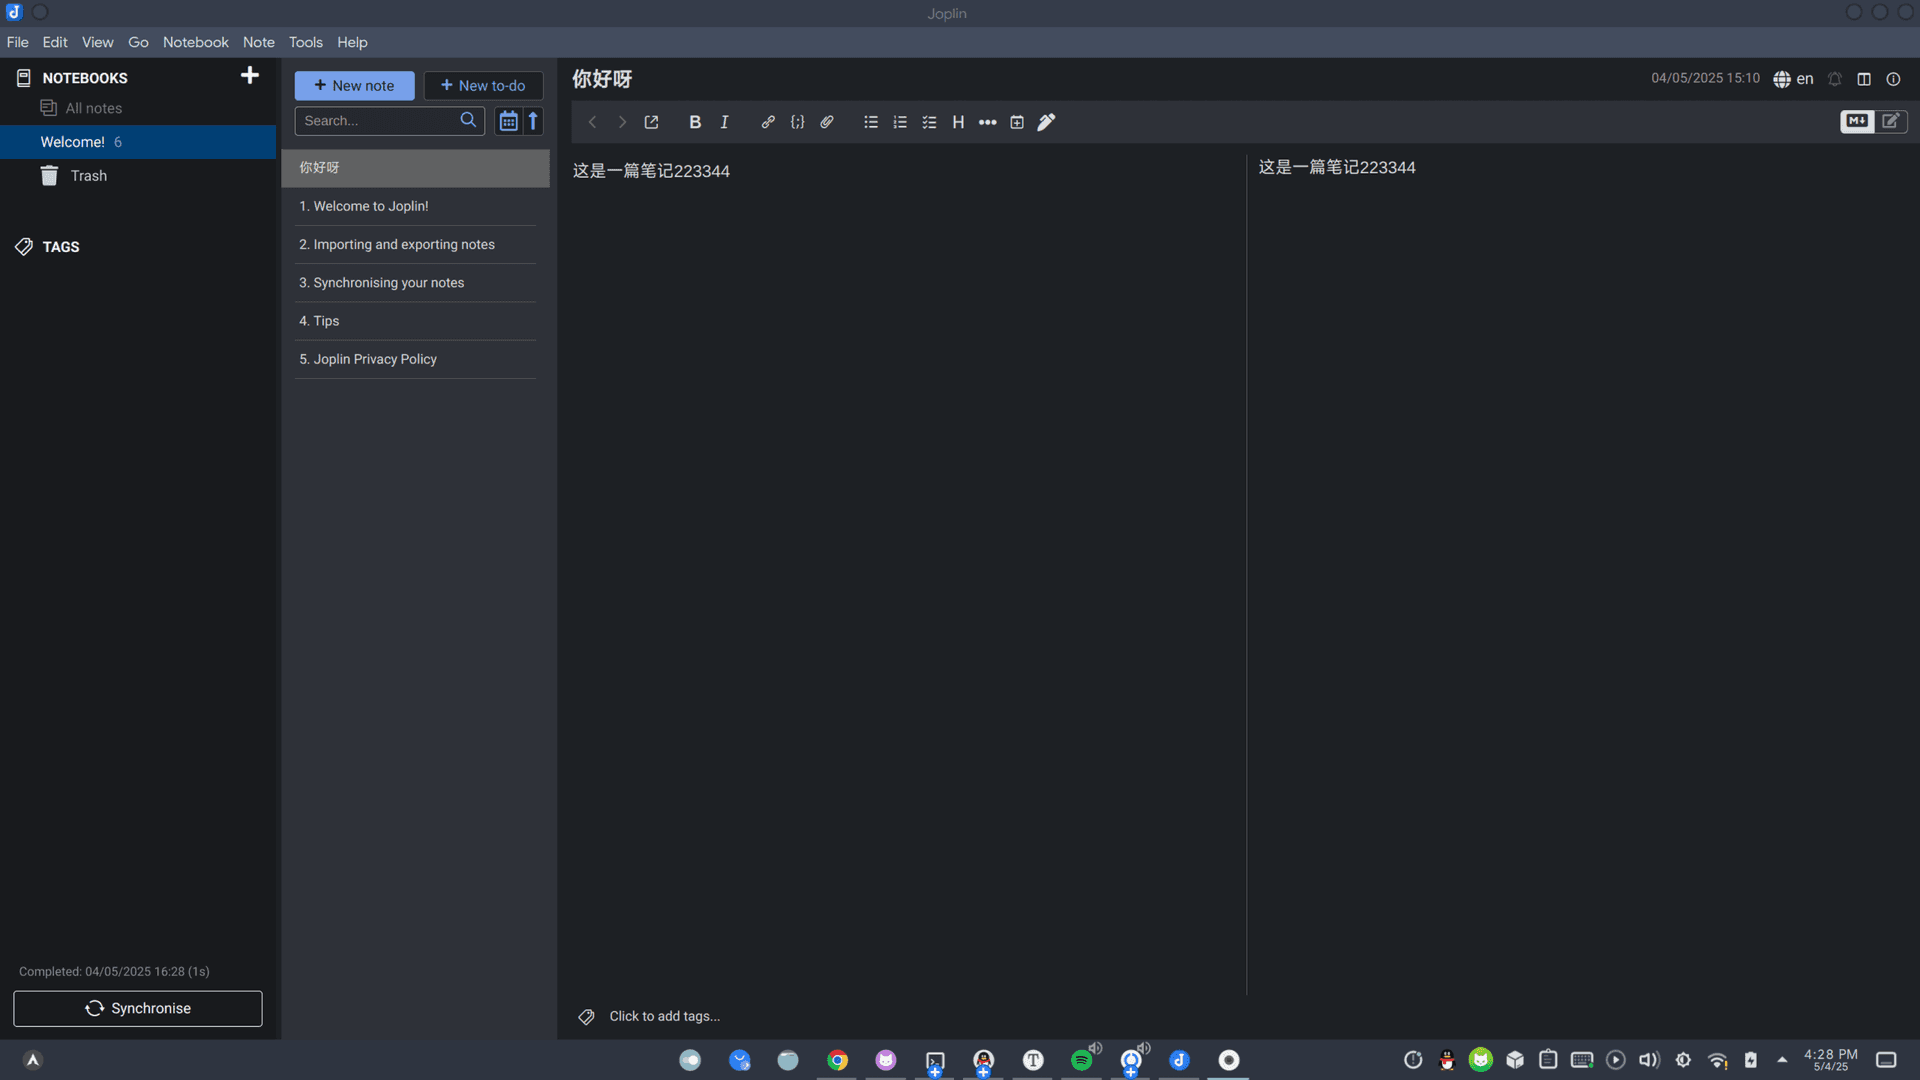This screenshot has height=1080, width=1920.
Task: Open the Tools menu
Action: pyautogui.click(x=305, y=42)
